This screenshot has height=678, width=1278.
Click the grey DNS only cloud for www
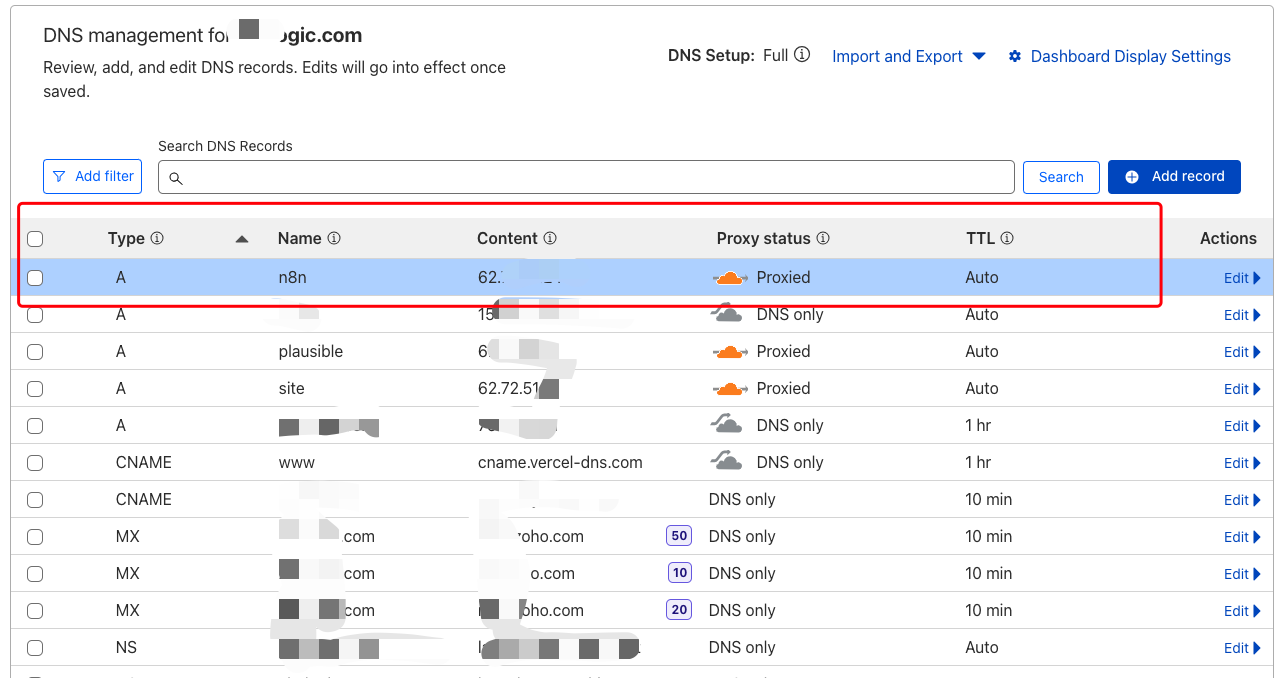pos(727,462)
